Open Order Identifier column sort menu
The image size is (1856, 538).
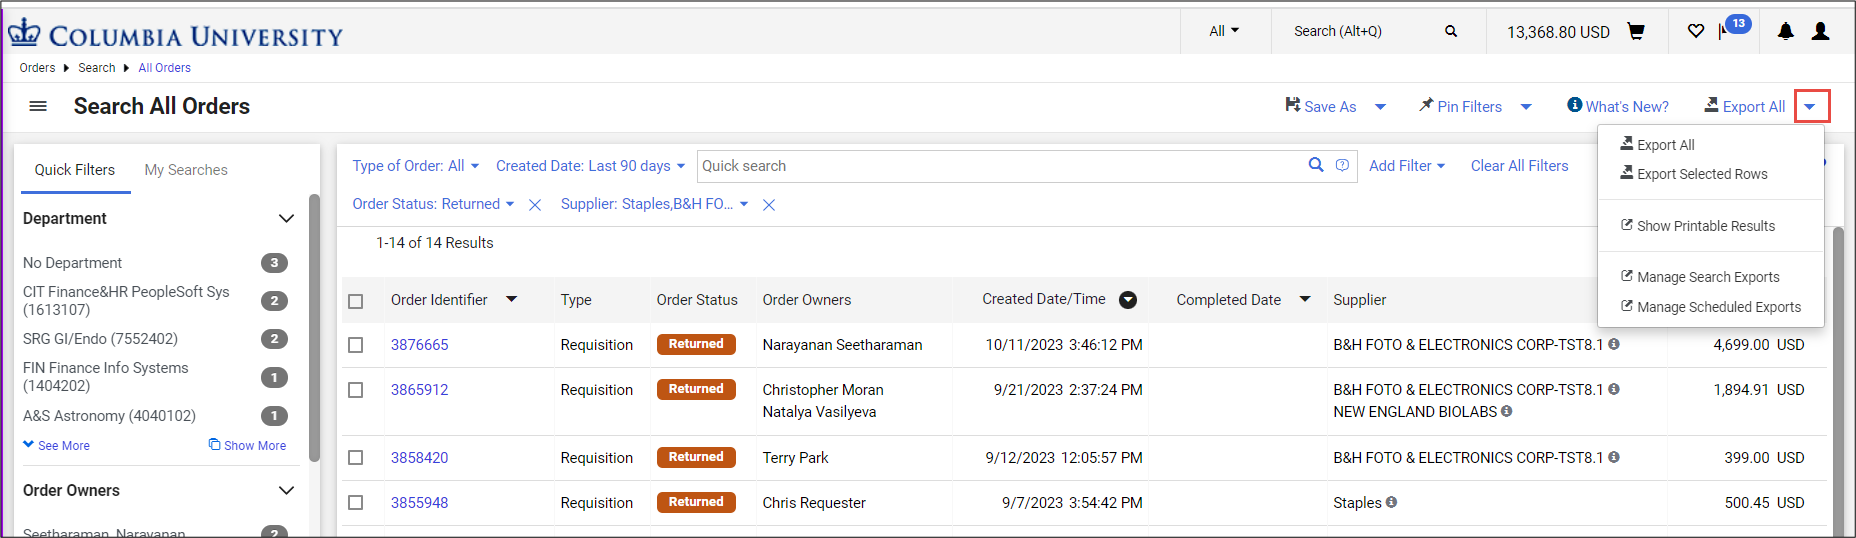tap(512, 299)
